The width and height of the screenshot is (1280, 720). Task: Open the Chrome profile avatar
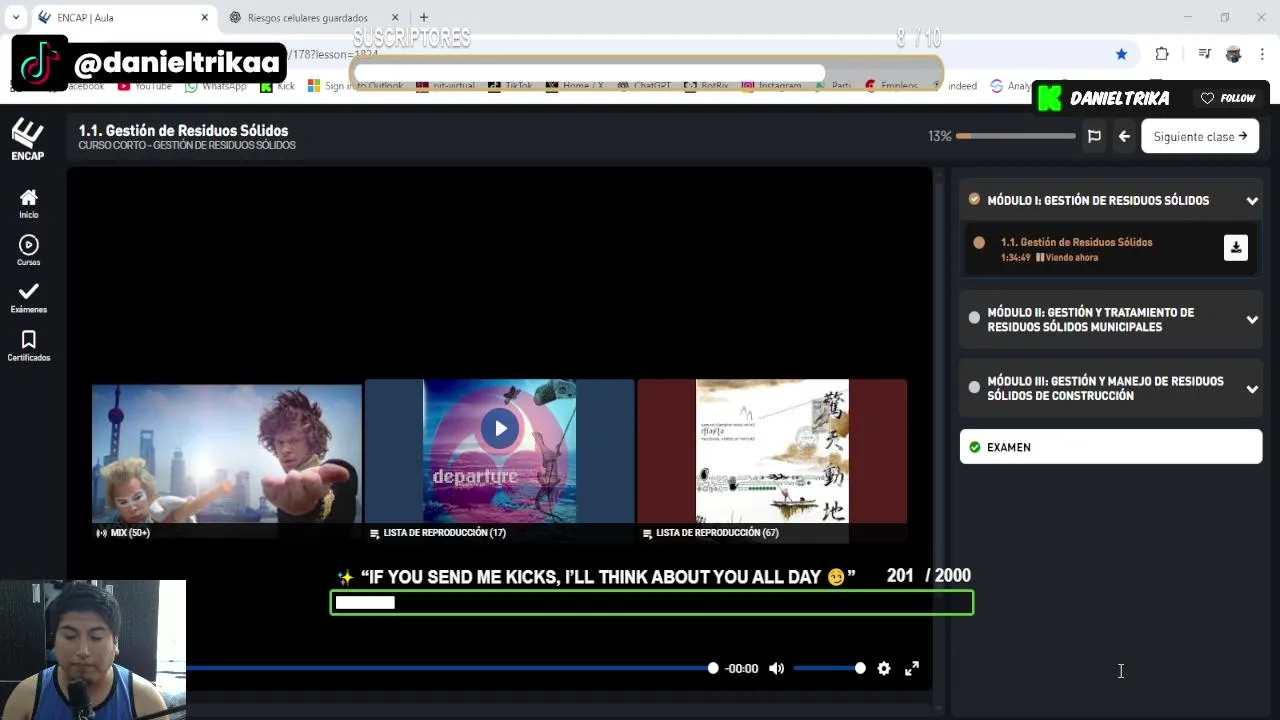pyautogui.click(x=1234, y=54)
